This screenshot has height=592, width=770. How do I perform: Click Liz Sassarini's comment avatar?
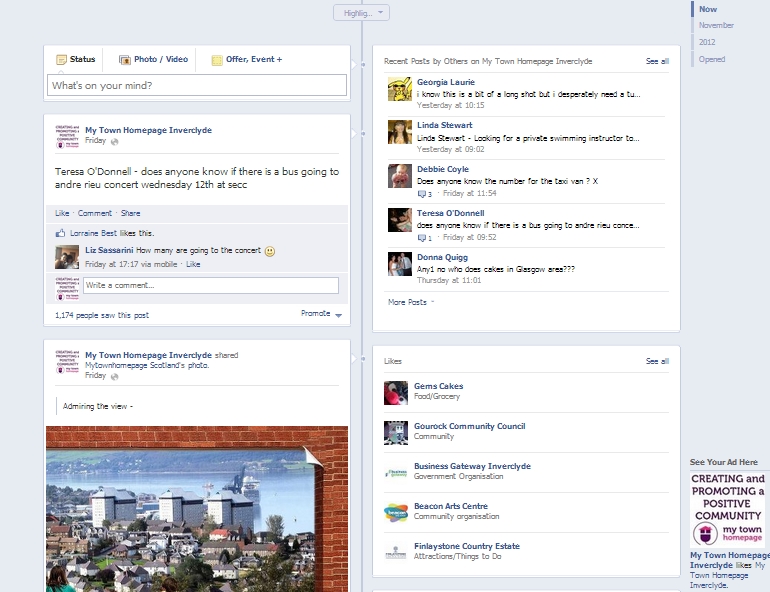tap(67, 257)
